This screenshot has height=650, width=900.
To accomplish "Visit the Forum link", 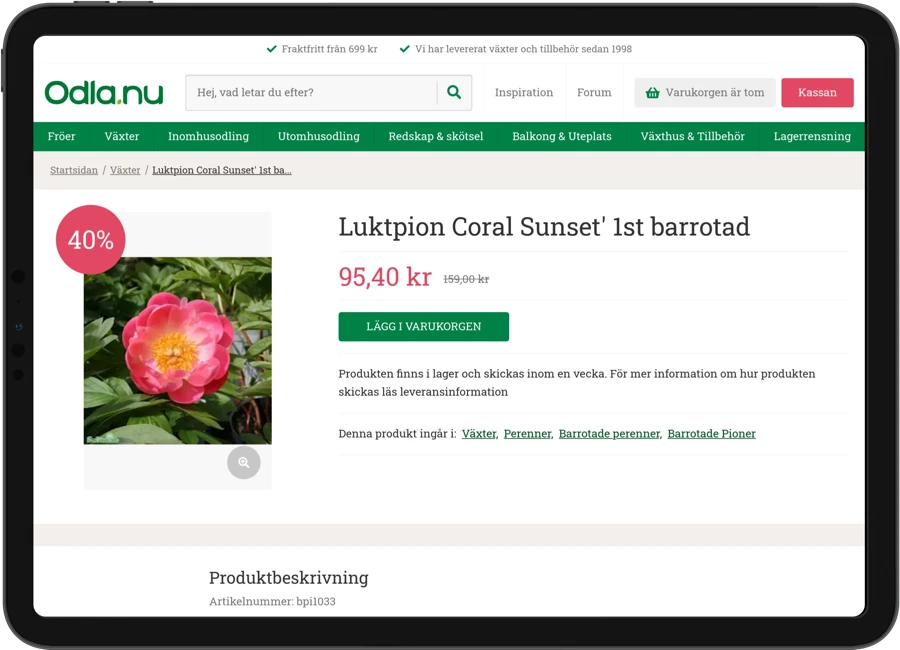I will [x=593, y=93].
